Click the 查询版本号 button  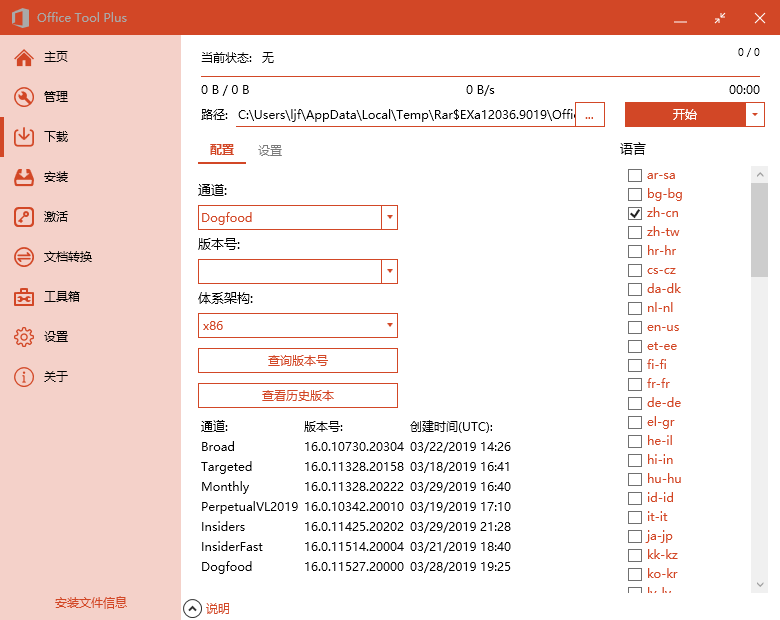tap(298, 360)
